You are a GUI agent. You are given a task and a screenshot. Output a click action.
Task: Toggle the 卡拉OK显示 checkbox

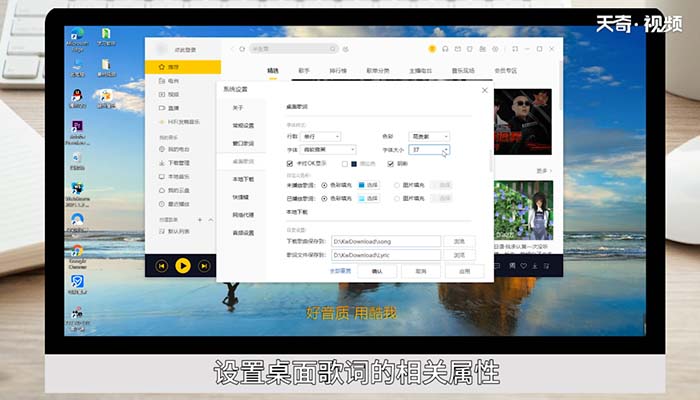point(290,164)
